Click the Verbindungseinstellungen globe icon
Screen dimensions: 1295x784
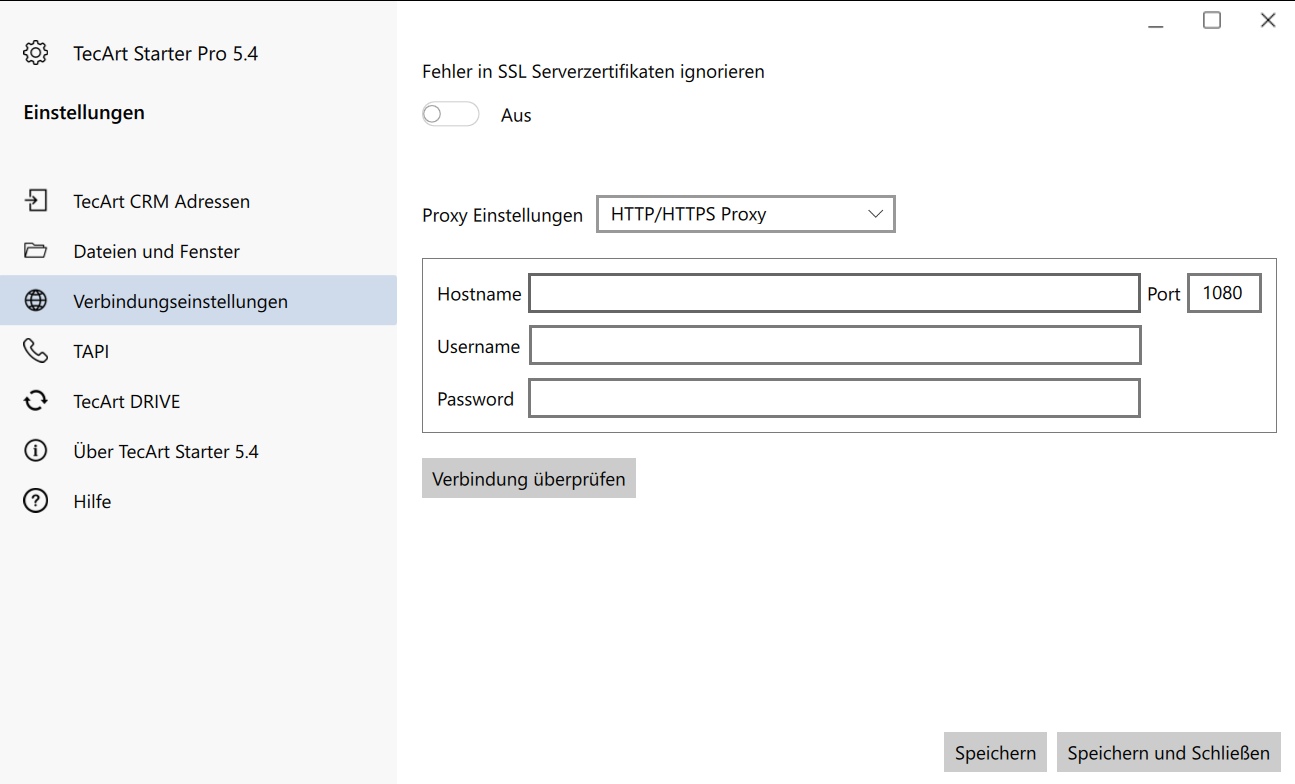click(x=36, y=301)
